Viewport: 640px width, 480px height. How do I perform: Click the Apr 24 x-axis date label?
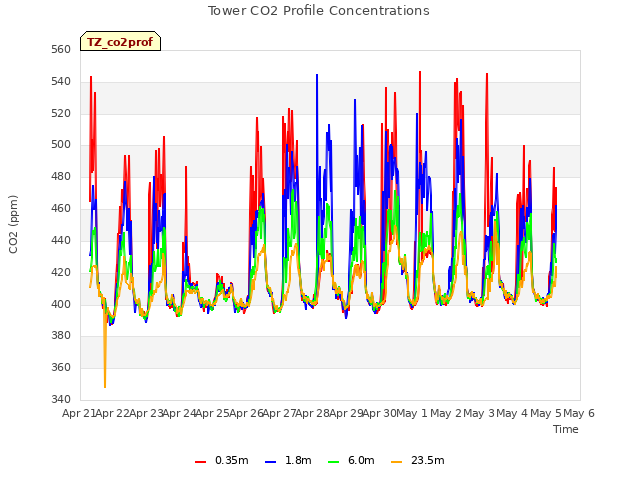[x=180, y=414]
